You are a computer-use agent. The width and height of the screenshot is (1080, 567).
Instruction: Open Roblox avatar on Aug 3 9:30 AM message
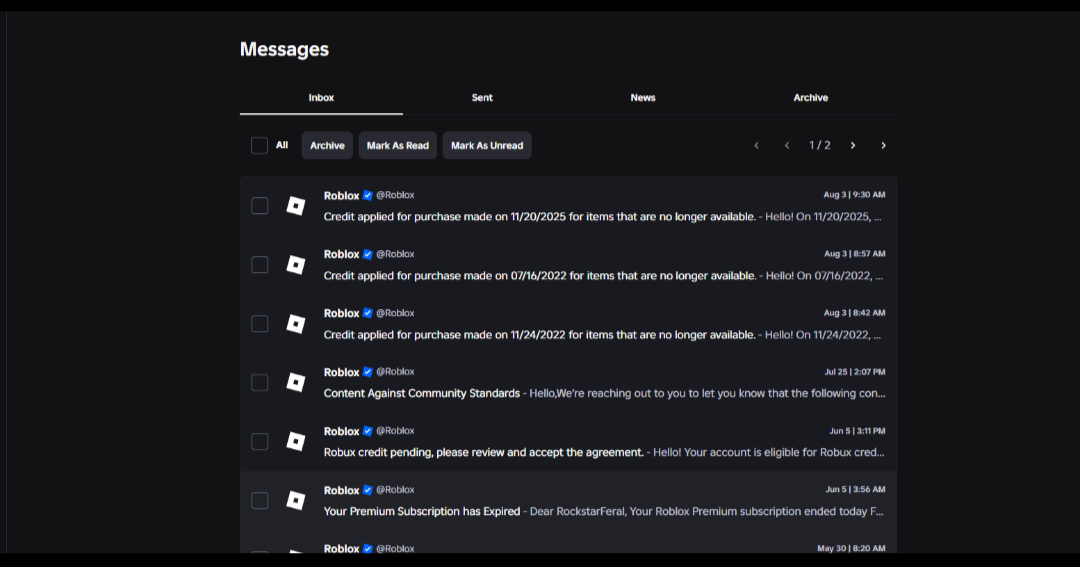pyautogui.click(x=295, y=205)
